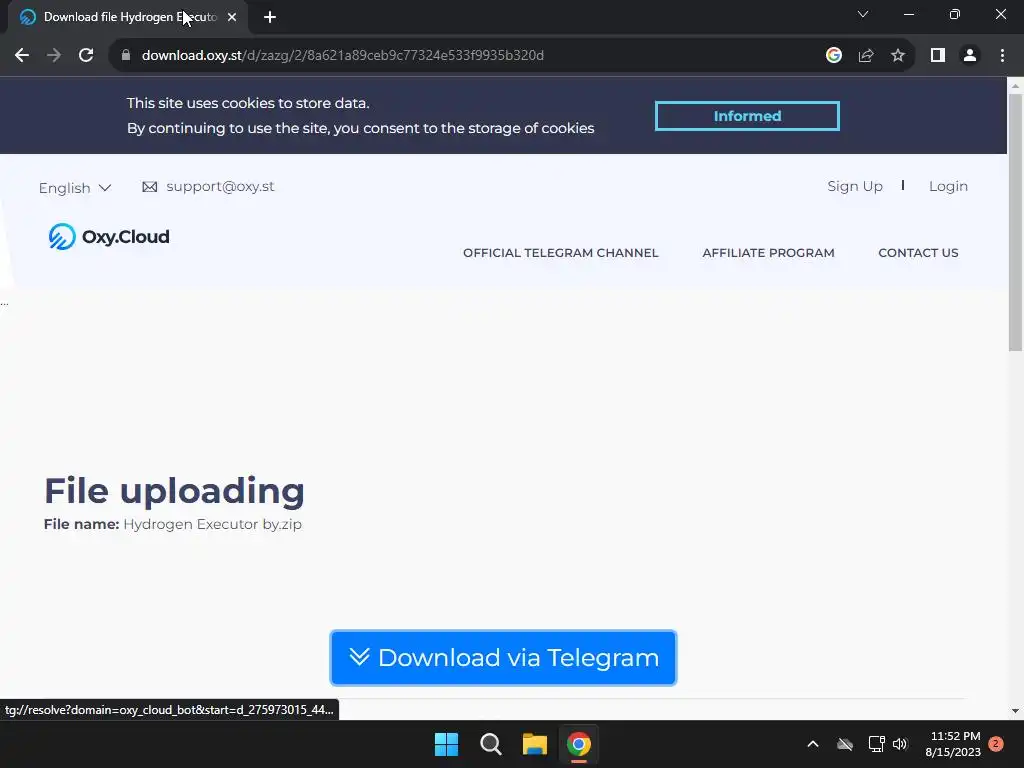Click the Oxy.Cloud logo
This screenshot has width=1024, height=768.
(x=108, y=236)
